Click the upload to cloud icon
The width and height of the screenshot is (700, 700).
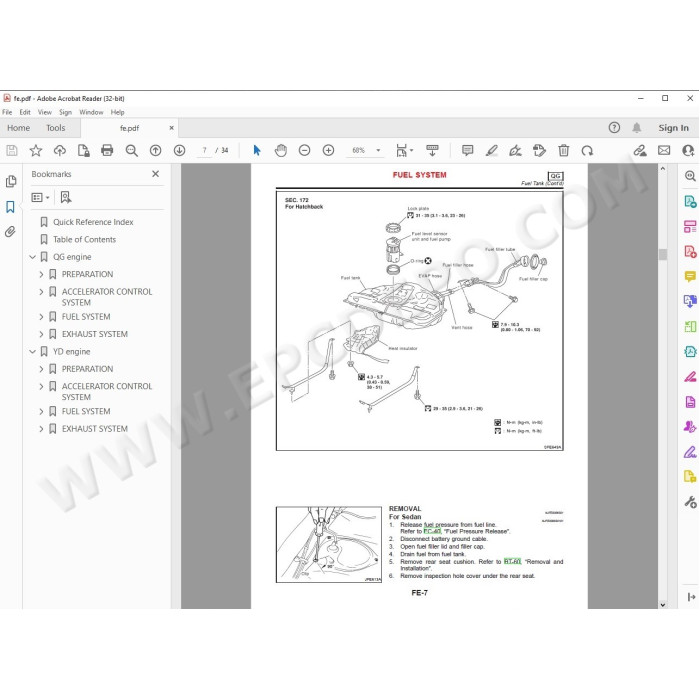tap(60, 150)
